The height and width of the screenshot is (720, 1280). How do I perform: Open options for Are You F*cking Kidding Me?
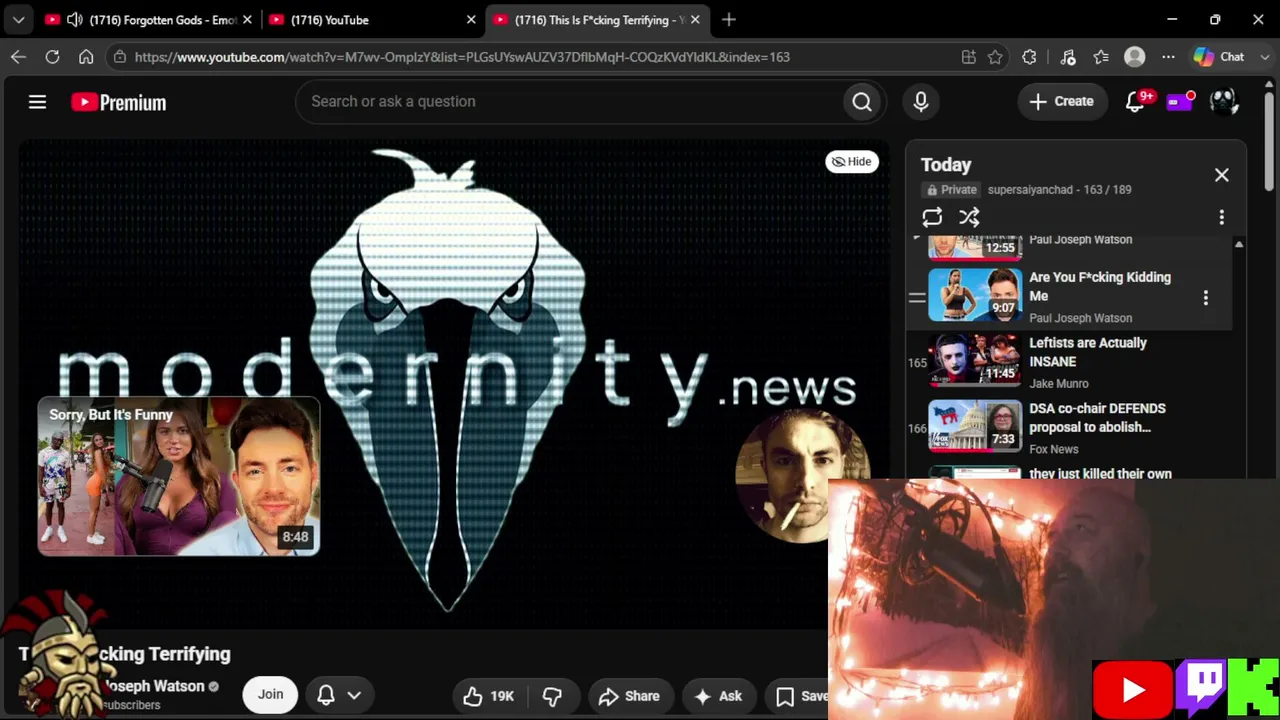(x=1205, y=298)
